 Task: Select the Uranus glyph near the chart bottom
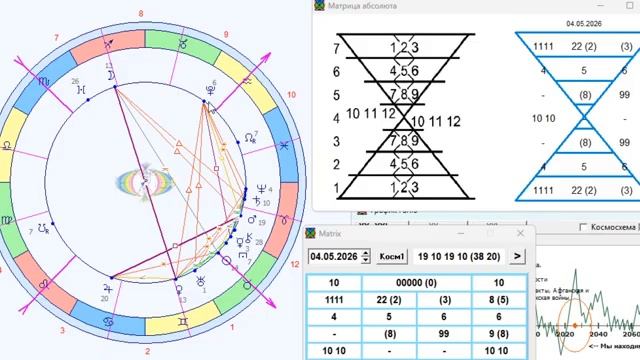pyautogui.click(x=201, y=281)
